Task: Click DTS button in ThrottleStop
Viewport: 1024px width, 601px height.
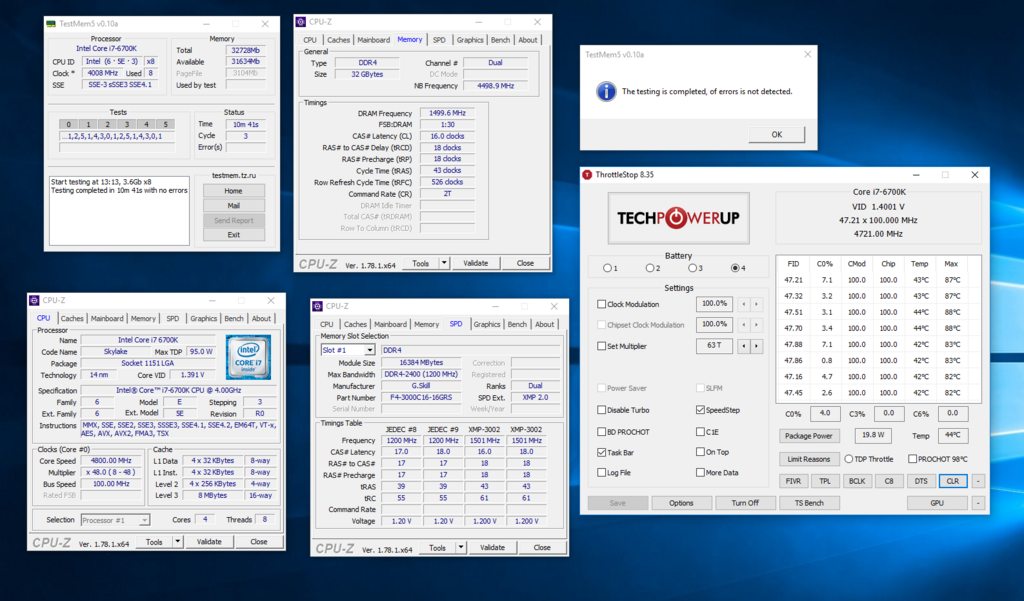Action: click(x=921, y=481)
